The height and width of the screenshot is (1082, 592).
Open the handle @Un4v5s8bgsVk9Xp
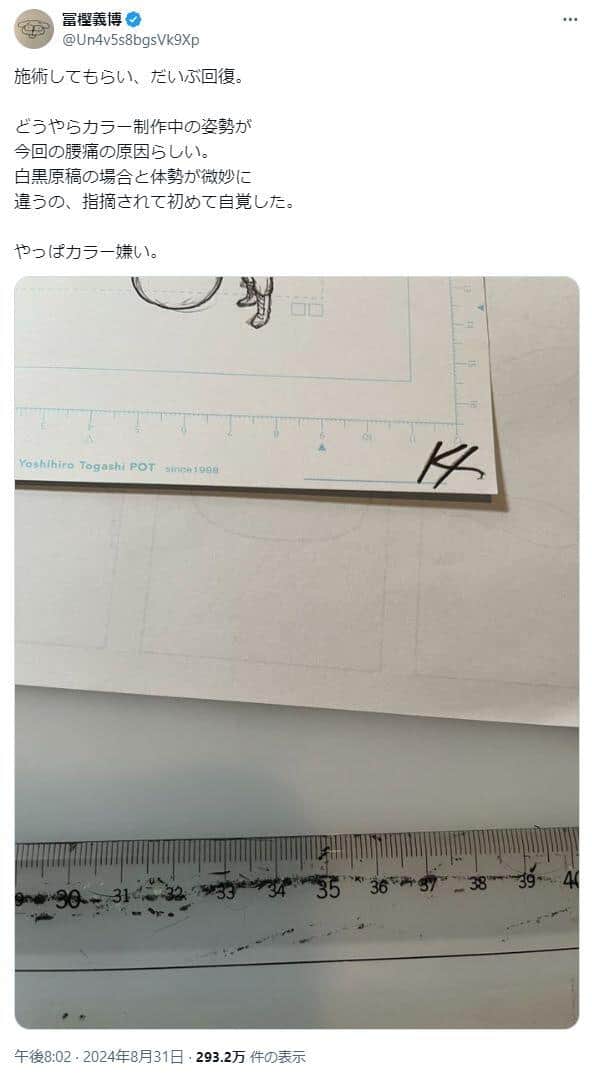(131, 40)
